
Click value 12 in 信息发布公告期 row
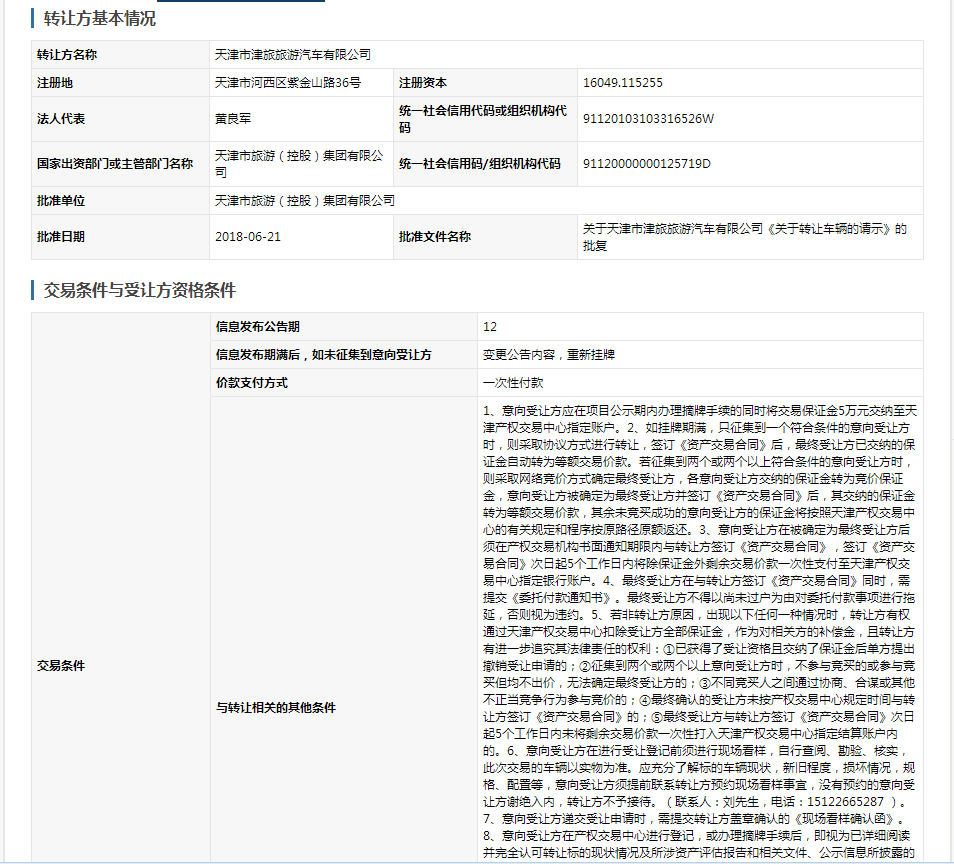pyautogui.click(x=490, y=327)
